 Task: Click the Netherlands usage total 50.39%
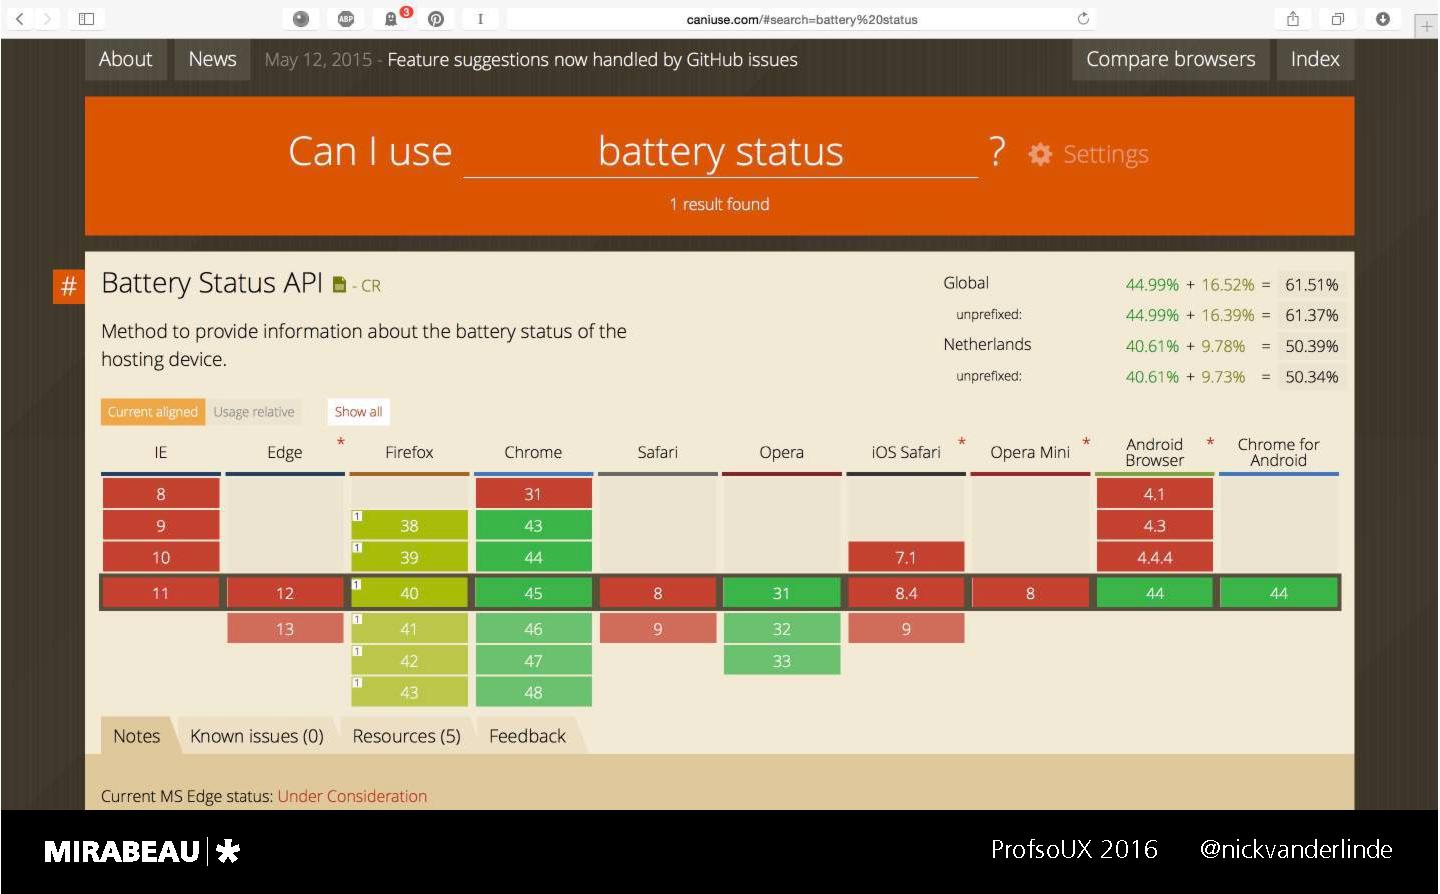[x=1311, y=346]
